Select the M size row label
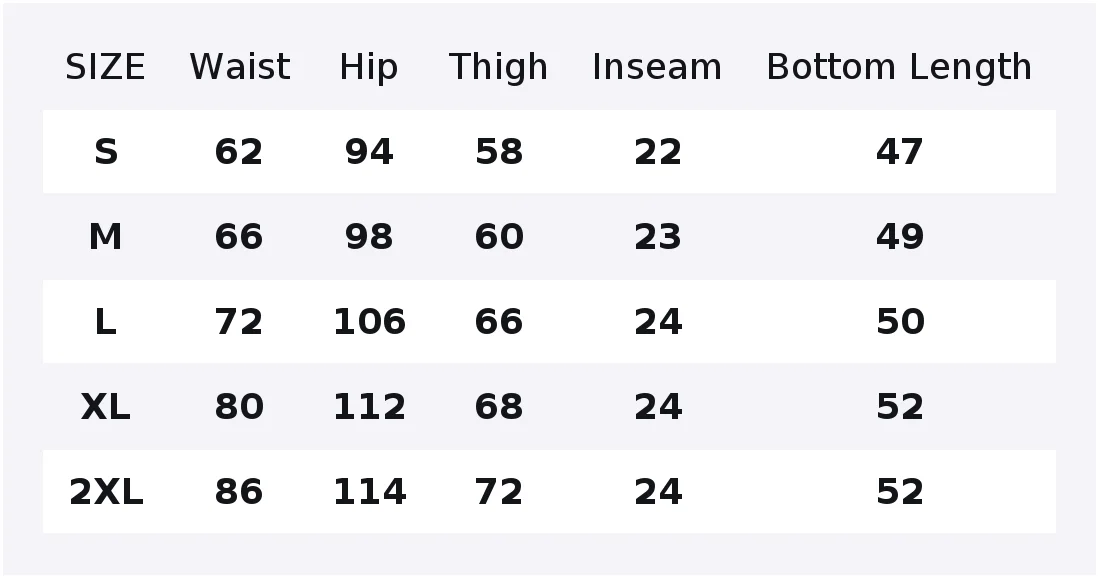This screenshot has width=1099, height=578. pyautogui.click(x=105, y=237)
